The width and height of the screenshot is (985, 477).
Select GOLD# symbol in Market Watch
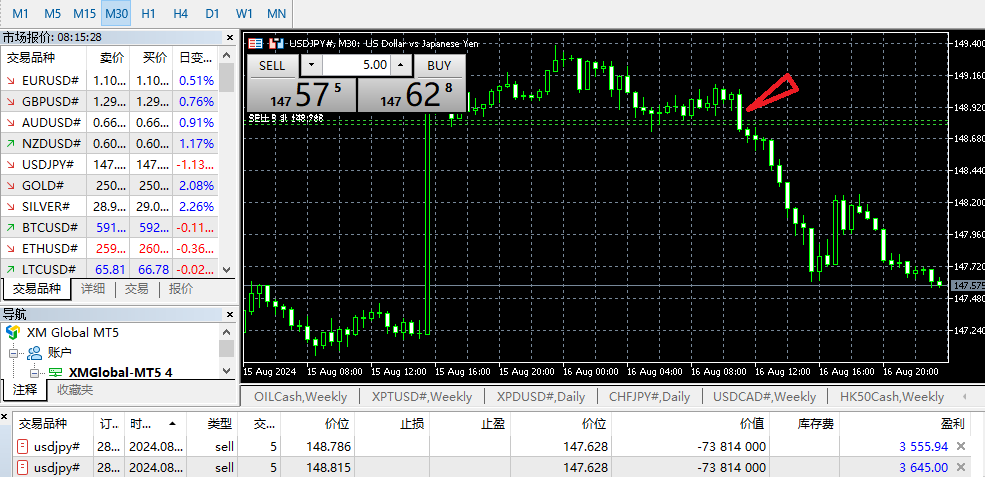tap(43, 186)
